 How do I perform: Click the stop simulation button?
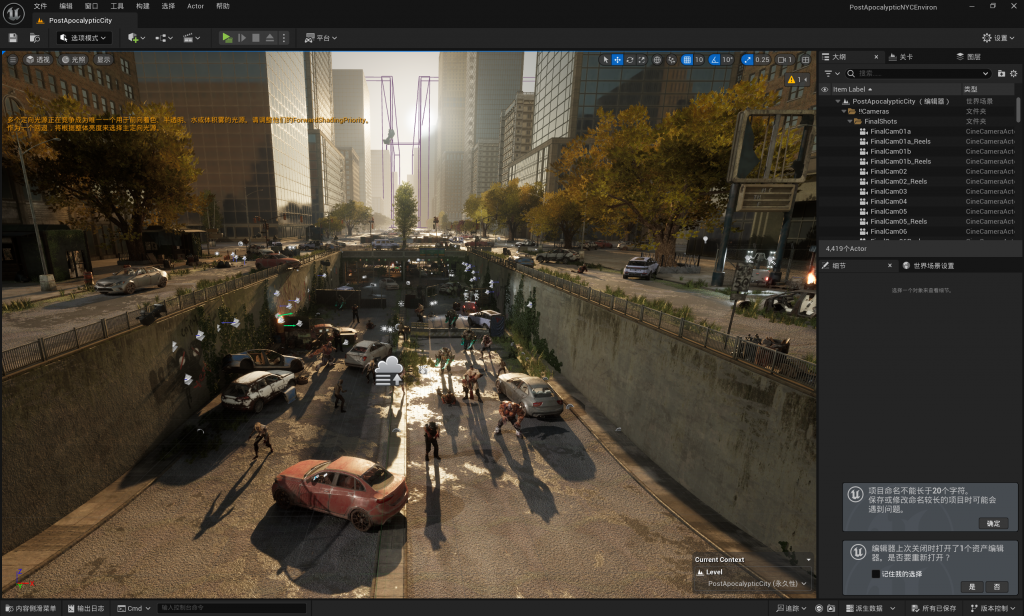[x=256, y=38]
